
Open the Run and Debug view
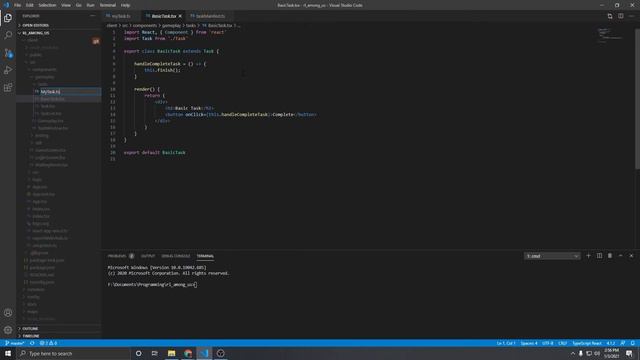(x=8, y=70)
